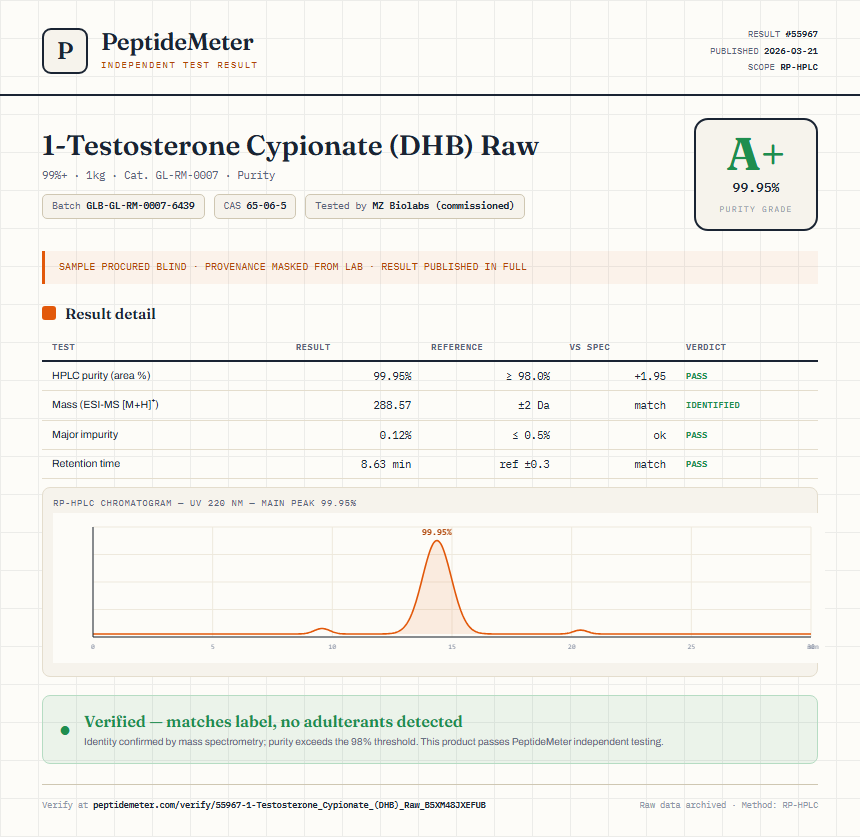Click the PASS verdict for Retention time
This screenshot has height=837, width=860.
coord(697,464)
